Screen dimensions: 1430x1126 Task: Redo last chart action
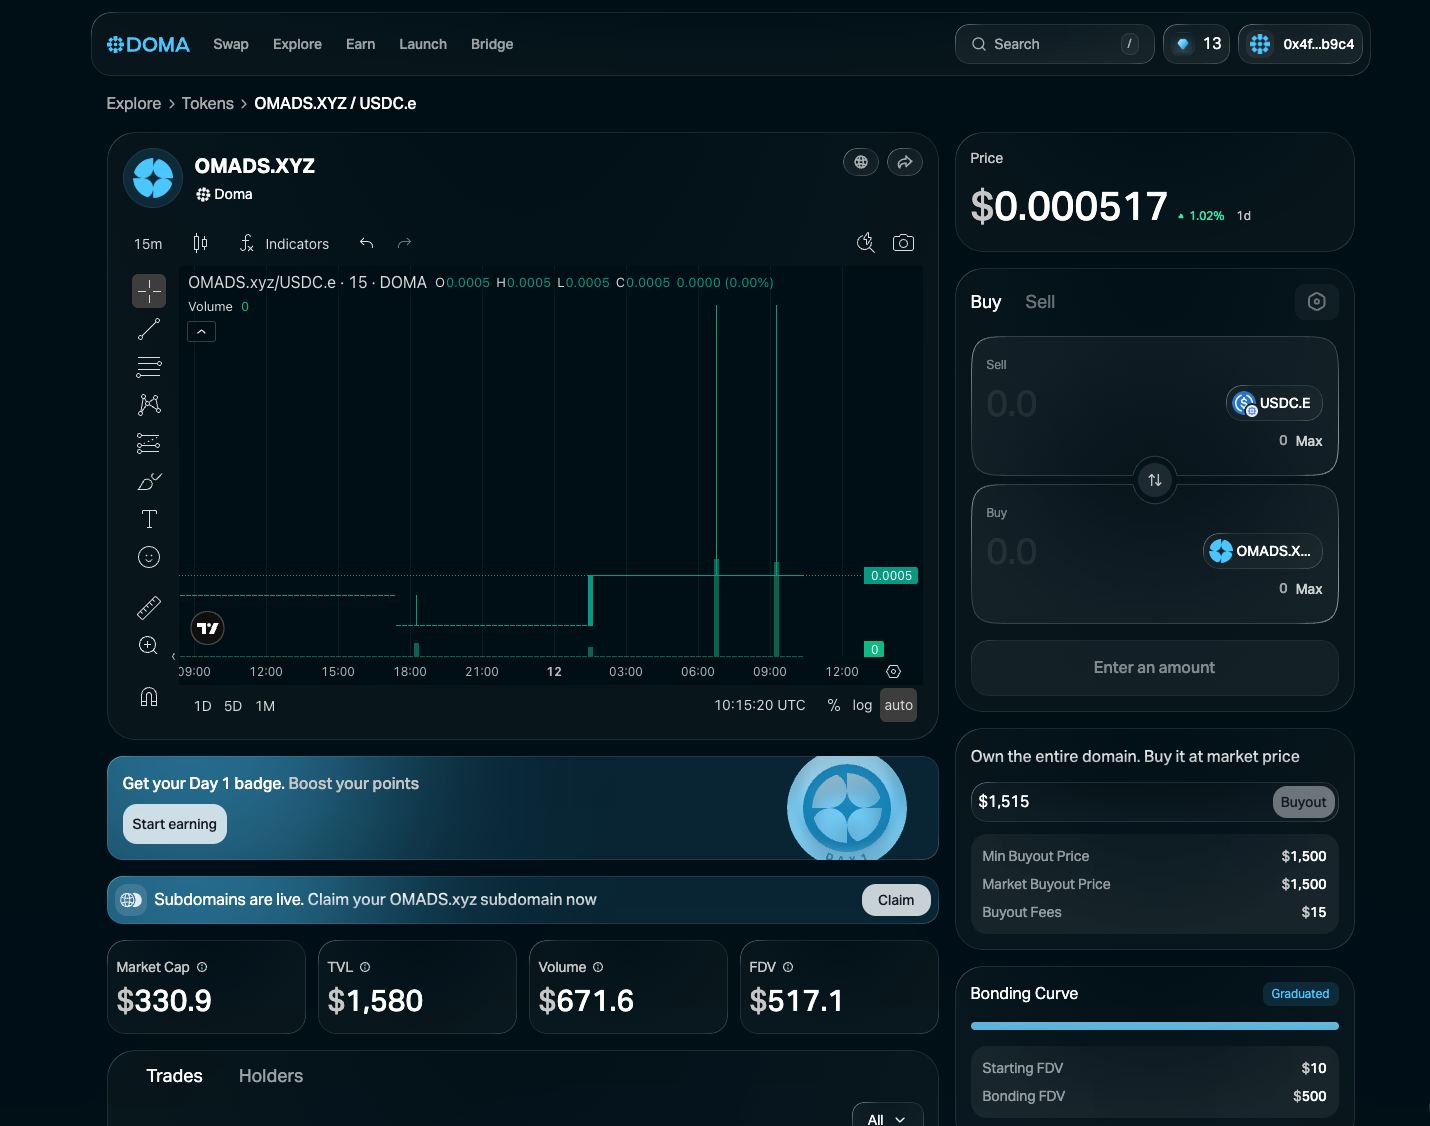(x=404, y=243)
